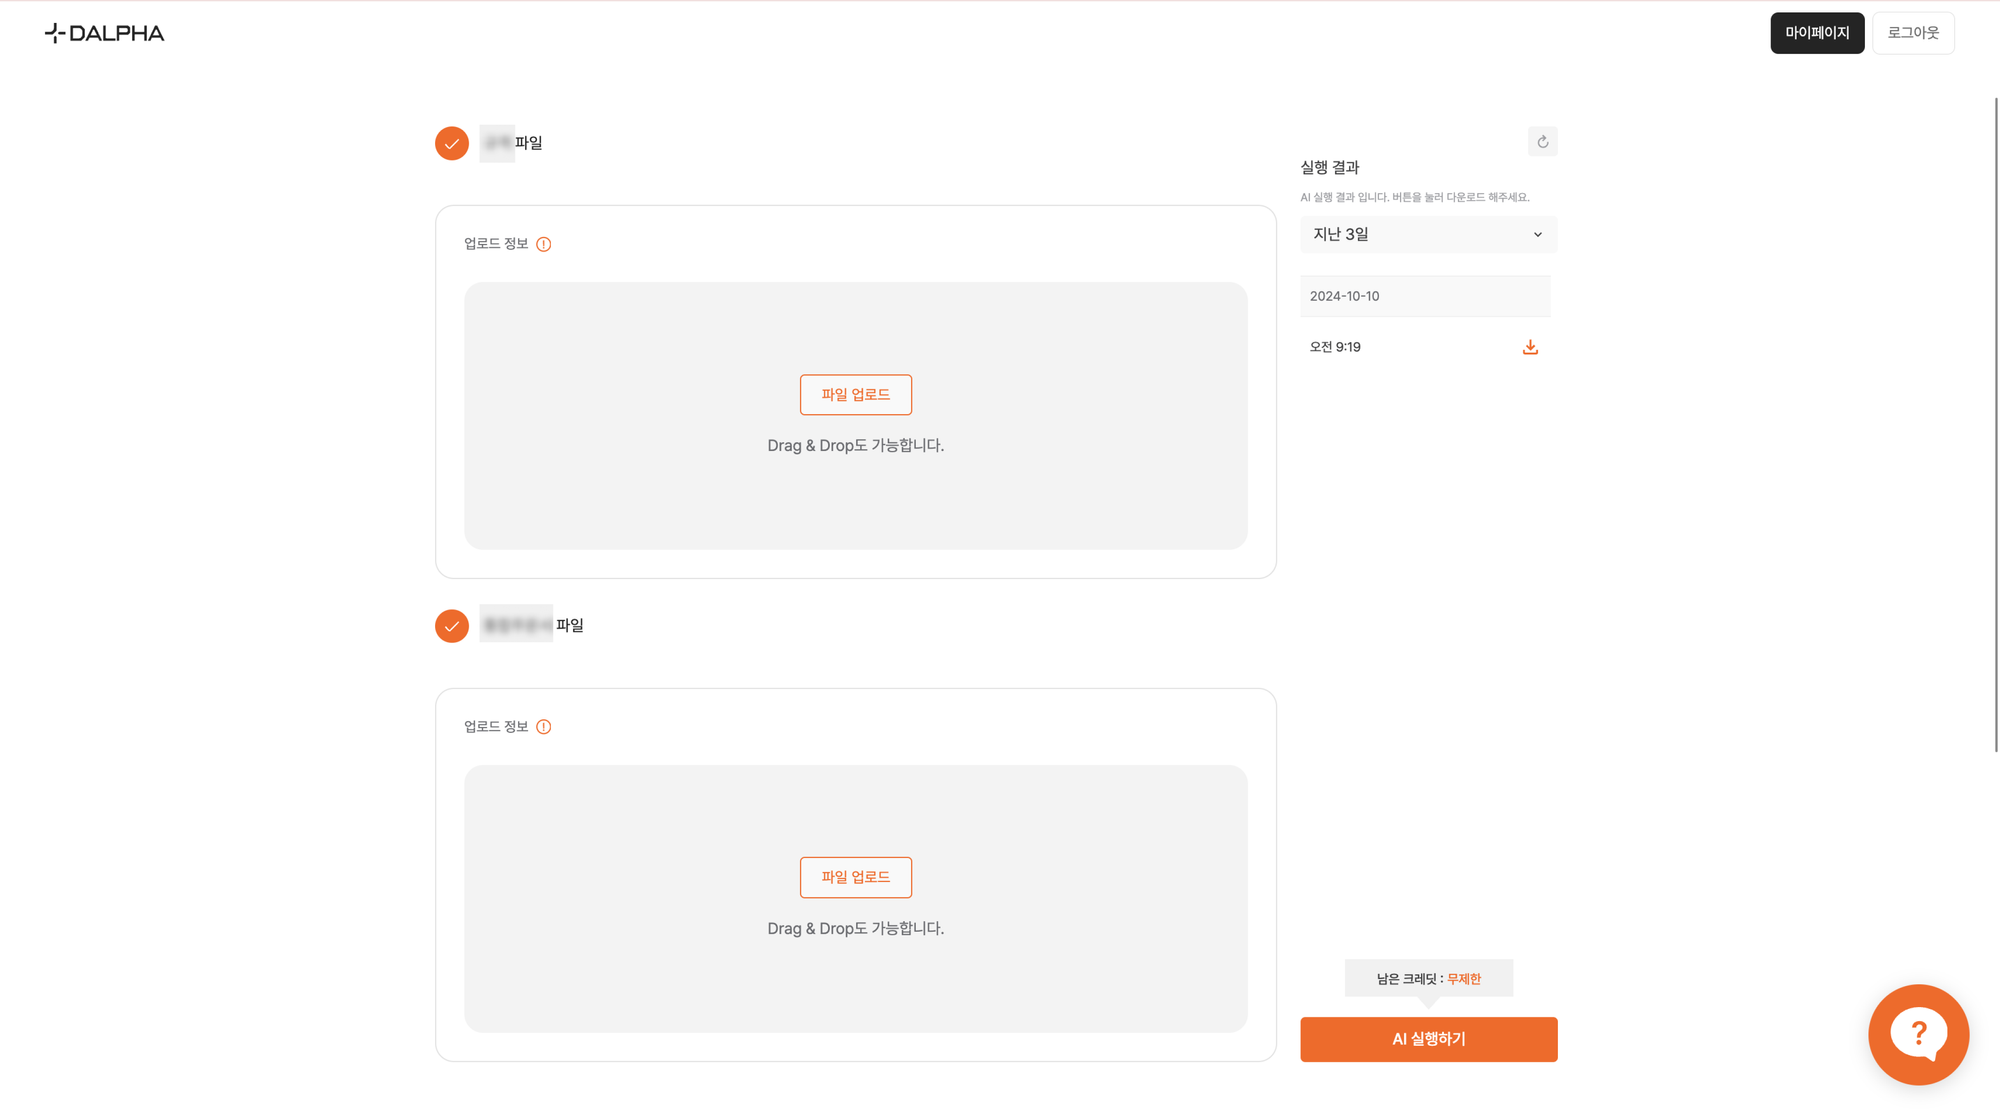The height and width of the screenshot is (1109, 2000).
Task: Expand the 2024-10-10 results entry
Action: [x=1425, y=296]
